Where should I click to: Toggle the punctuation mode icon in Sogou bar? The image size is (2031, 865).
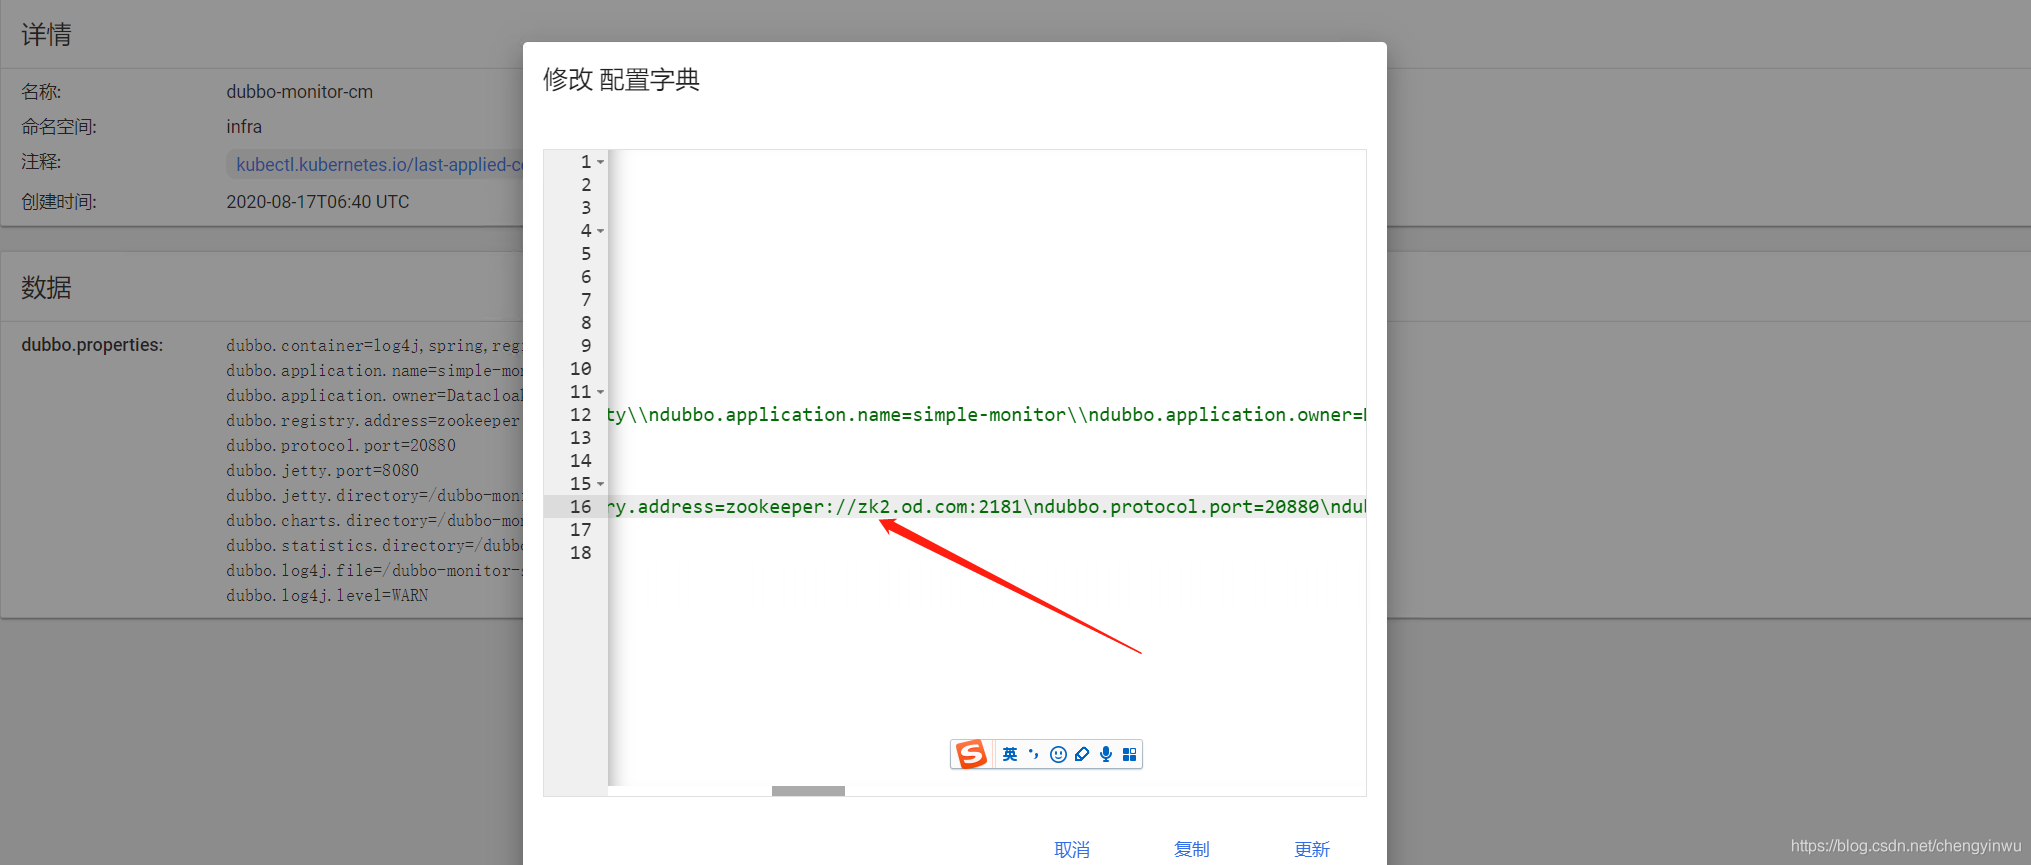pos(1034,754)
